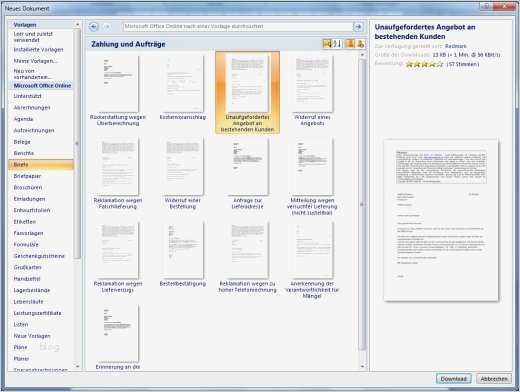This screenshot has width=520, height=392.
Task: Click template gallery scroll-up arrow
Action: point(363,54)
